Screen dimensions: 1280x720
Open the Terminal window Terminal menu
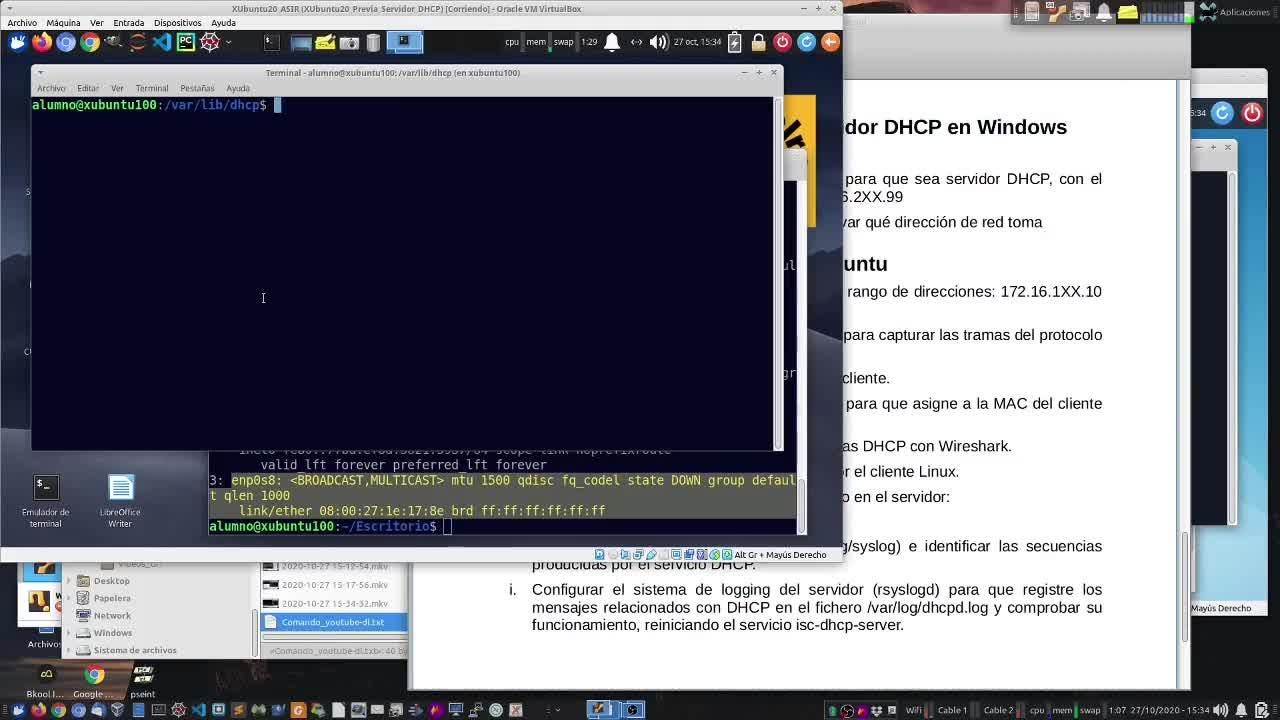point(152,88)
